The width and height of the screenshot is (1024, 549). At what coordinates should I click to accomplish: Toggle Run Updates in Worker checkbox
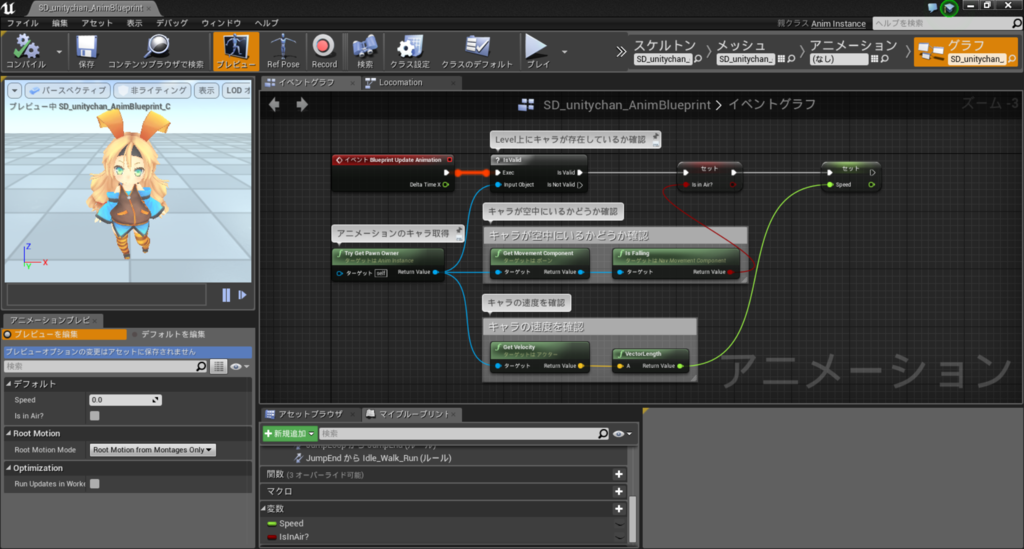coord(95,484)
